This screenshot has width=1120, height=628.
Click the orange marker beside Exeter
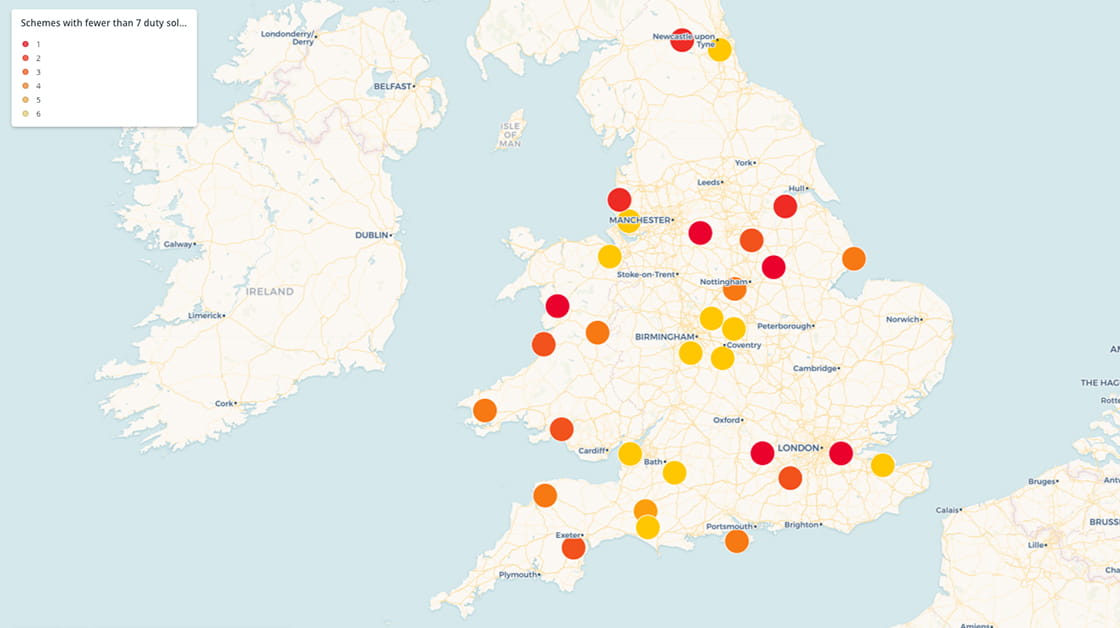pos(573,548)
